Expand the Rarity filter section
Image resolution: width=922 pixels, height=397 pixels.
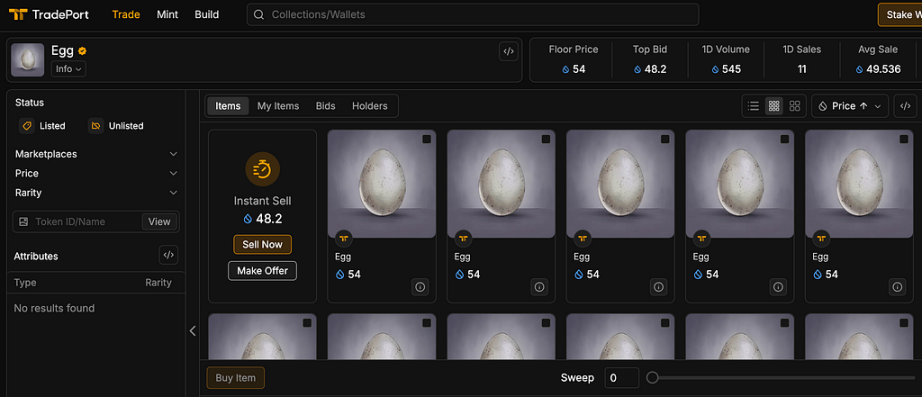coord(96,193)
